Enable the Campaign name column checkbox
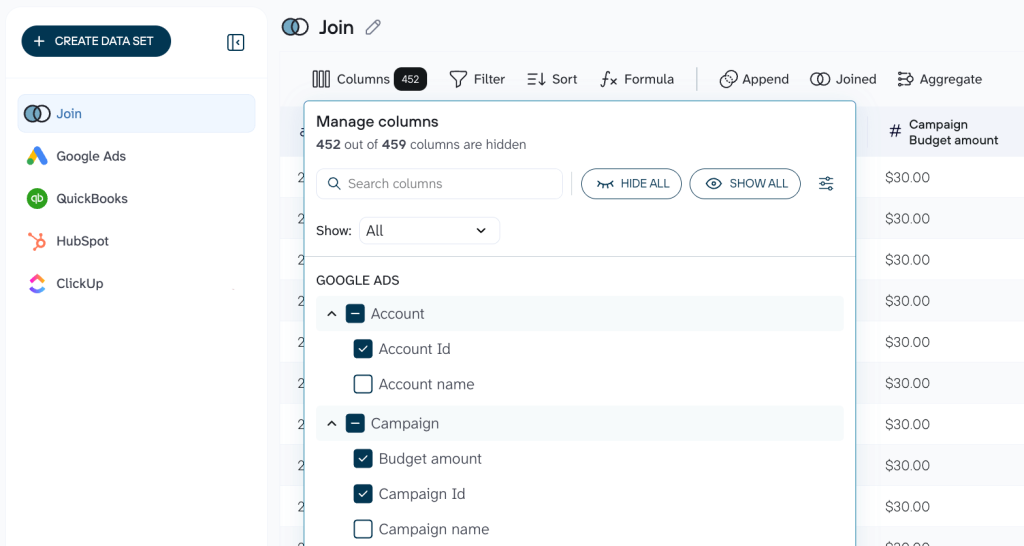This screenshot has width=1024, height=546. point(363,529)
